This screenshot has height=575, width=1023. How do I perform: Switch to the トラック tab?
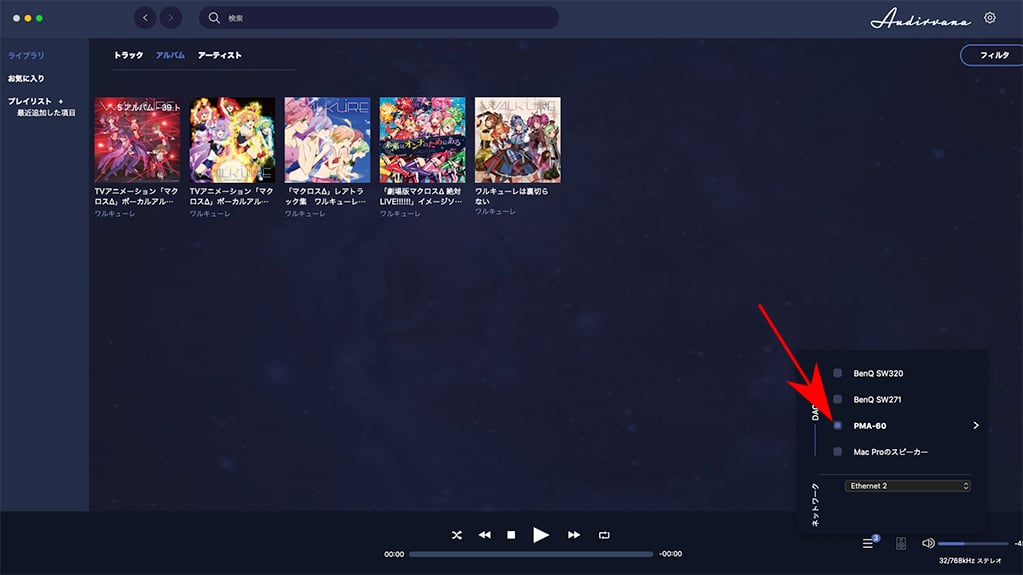pyautogui.click(x=129, y=55)
